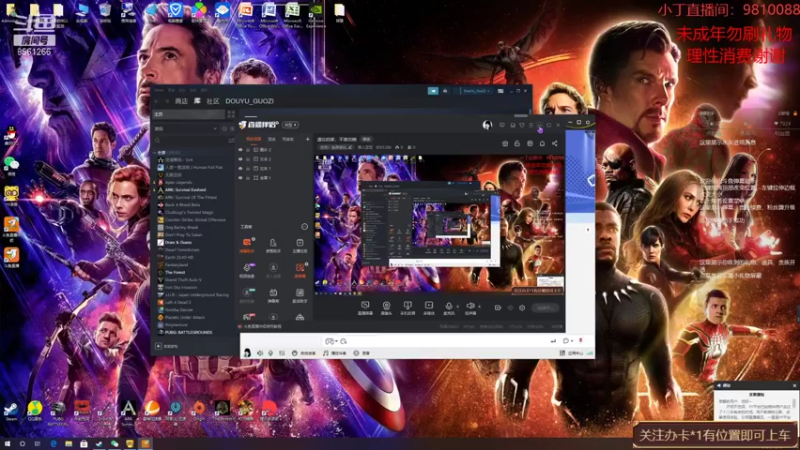The width and height of the screenshot is (800, 450).
Task: Click screen capture source icon below preview
Action: [365, 307]
